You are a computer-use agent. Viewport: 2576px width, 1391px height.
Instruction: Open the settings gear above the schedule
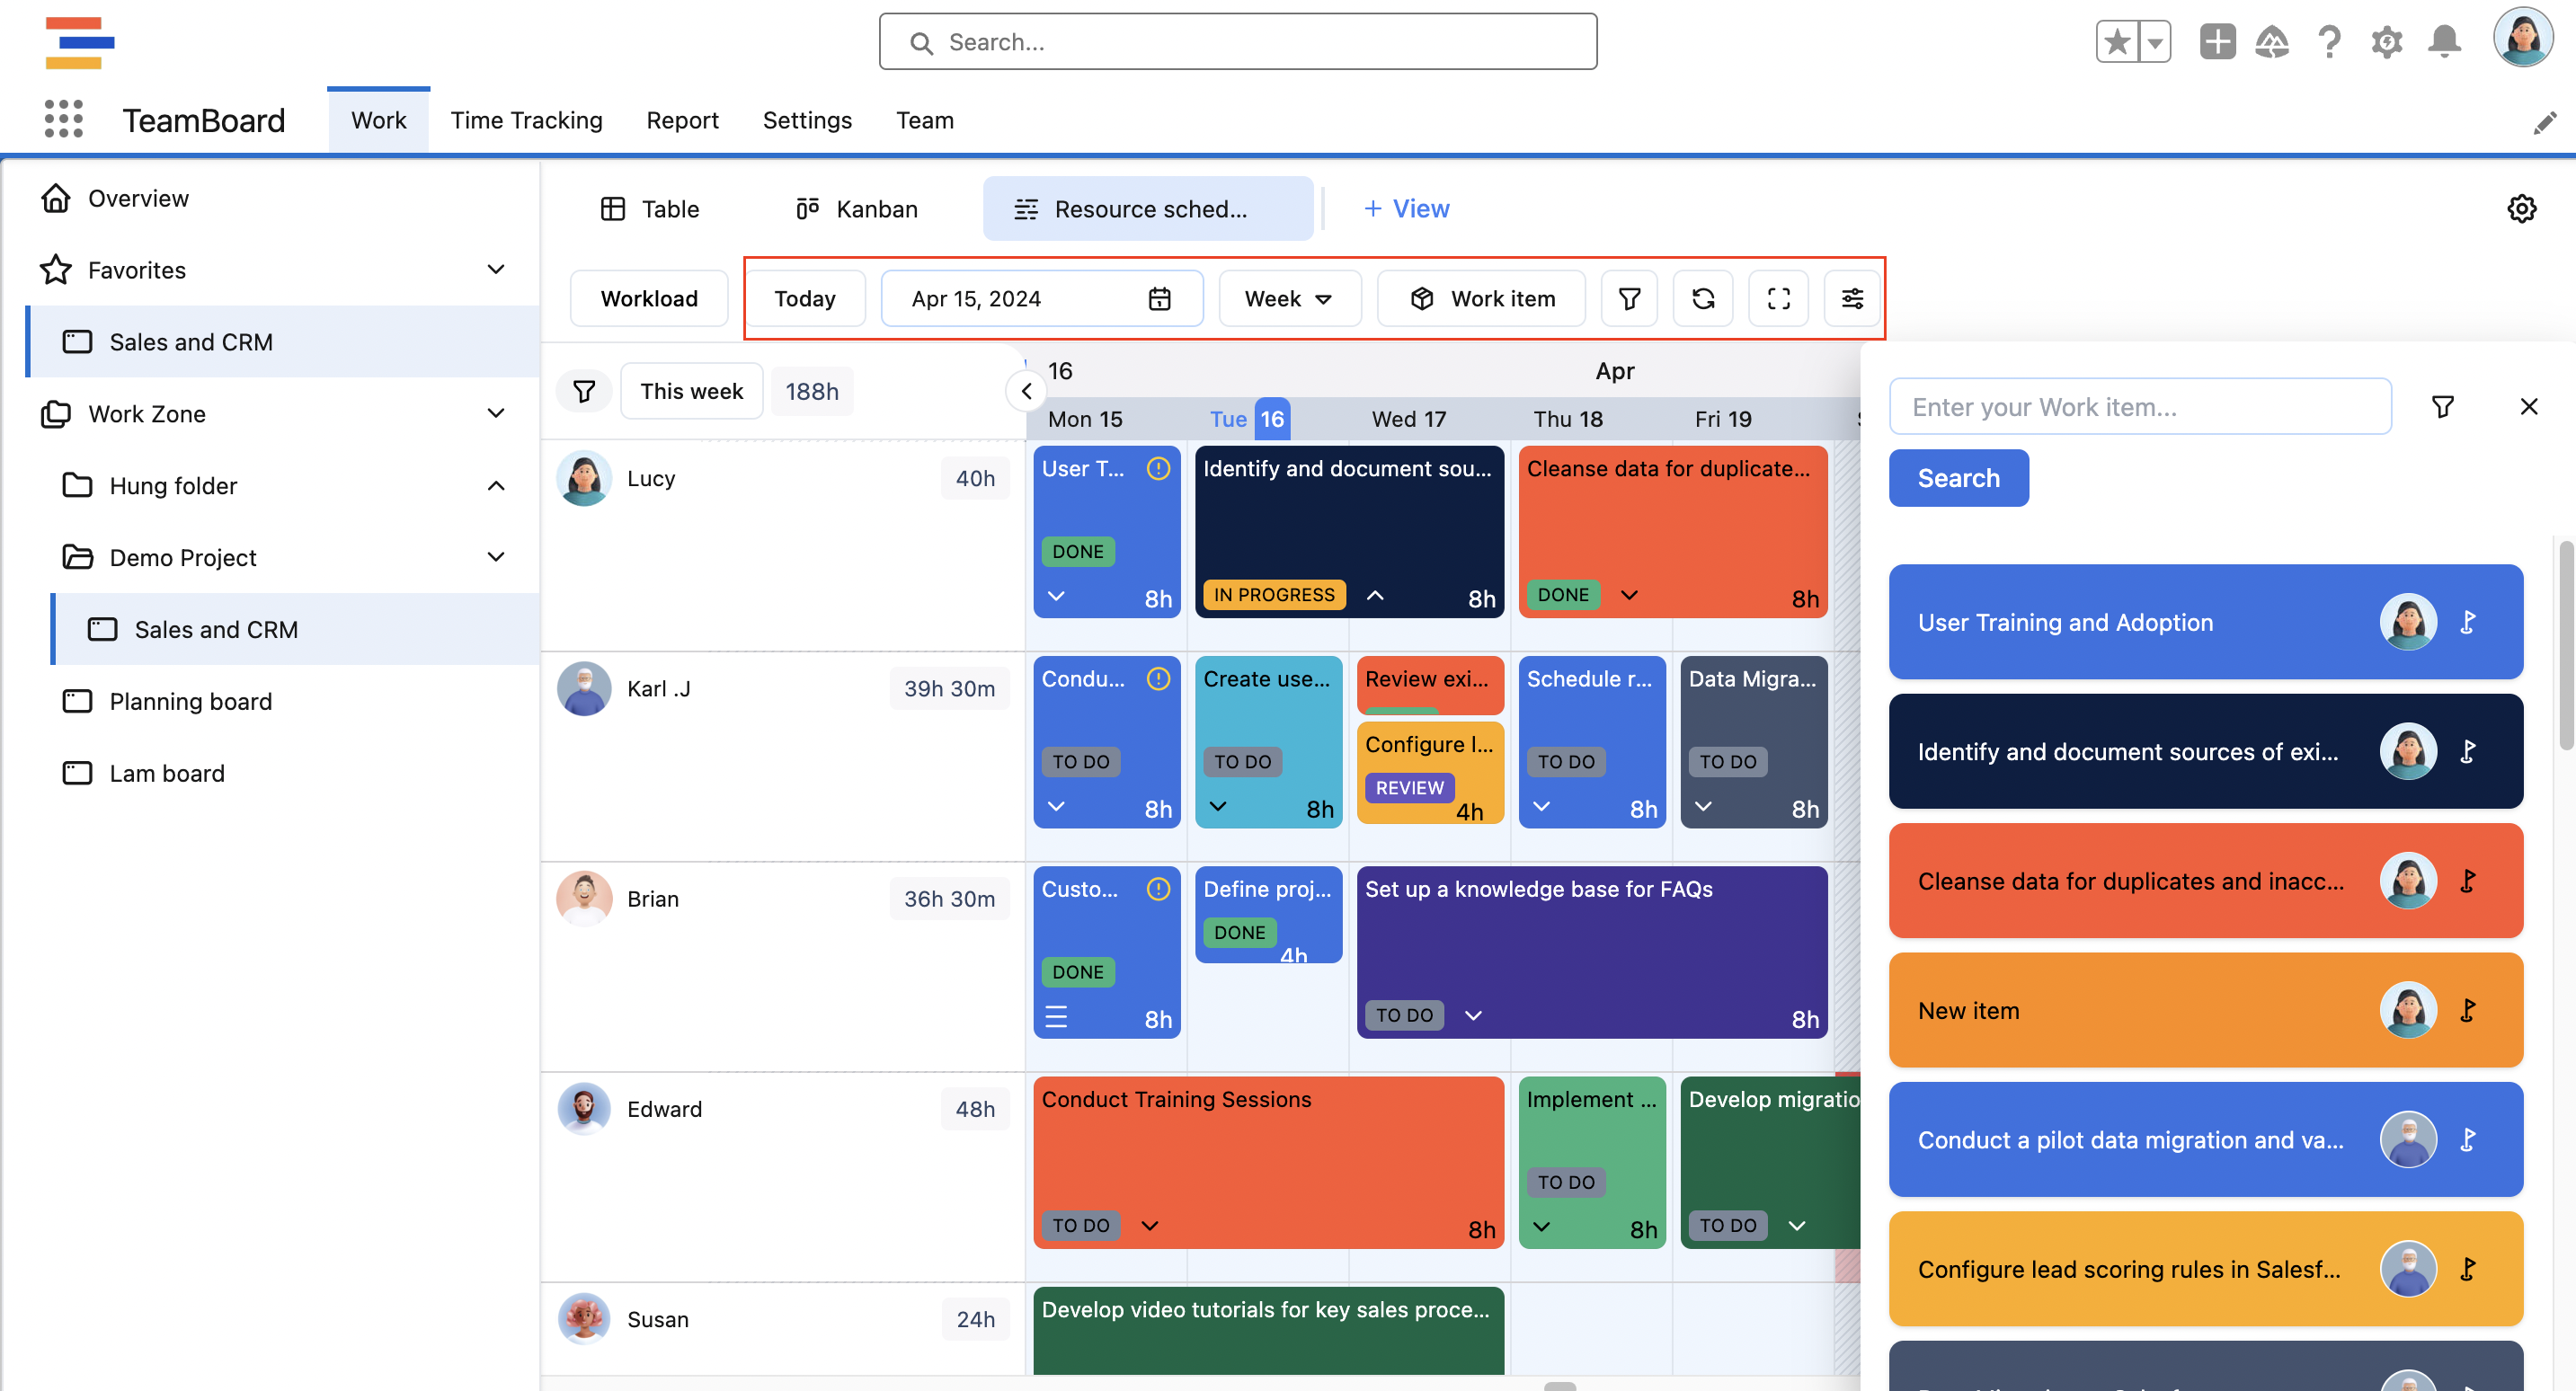tap(2522, 208)
